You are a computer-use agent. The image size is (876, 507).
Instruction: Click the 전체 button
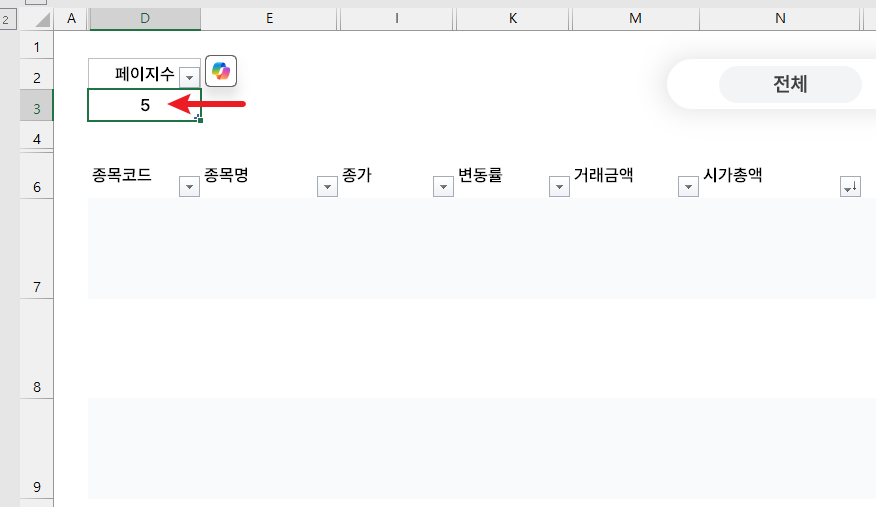tap(790, 84)
